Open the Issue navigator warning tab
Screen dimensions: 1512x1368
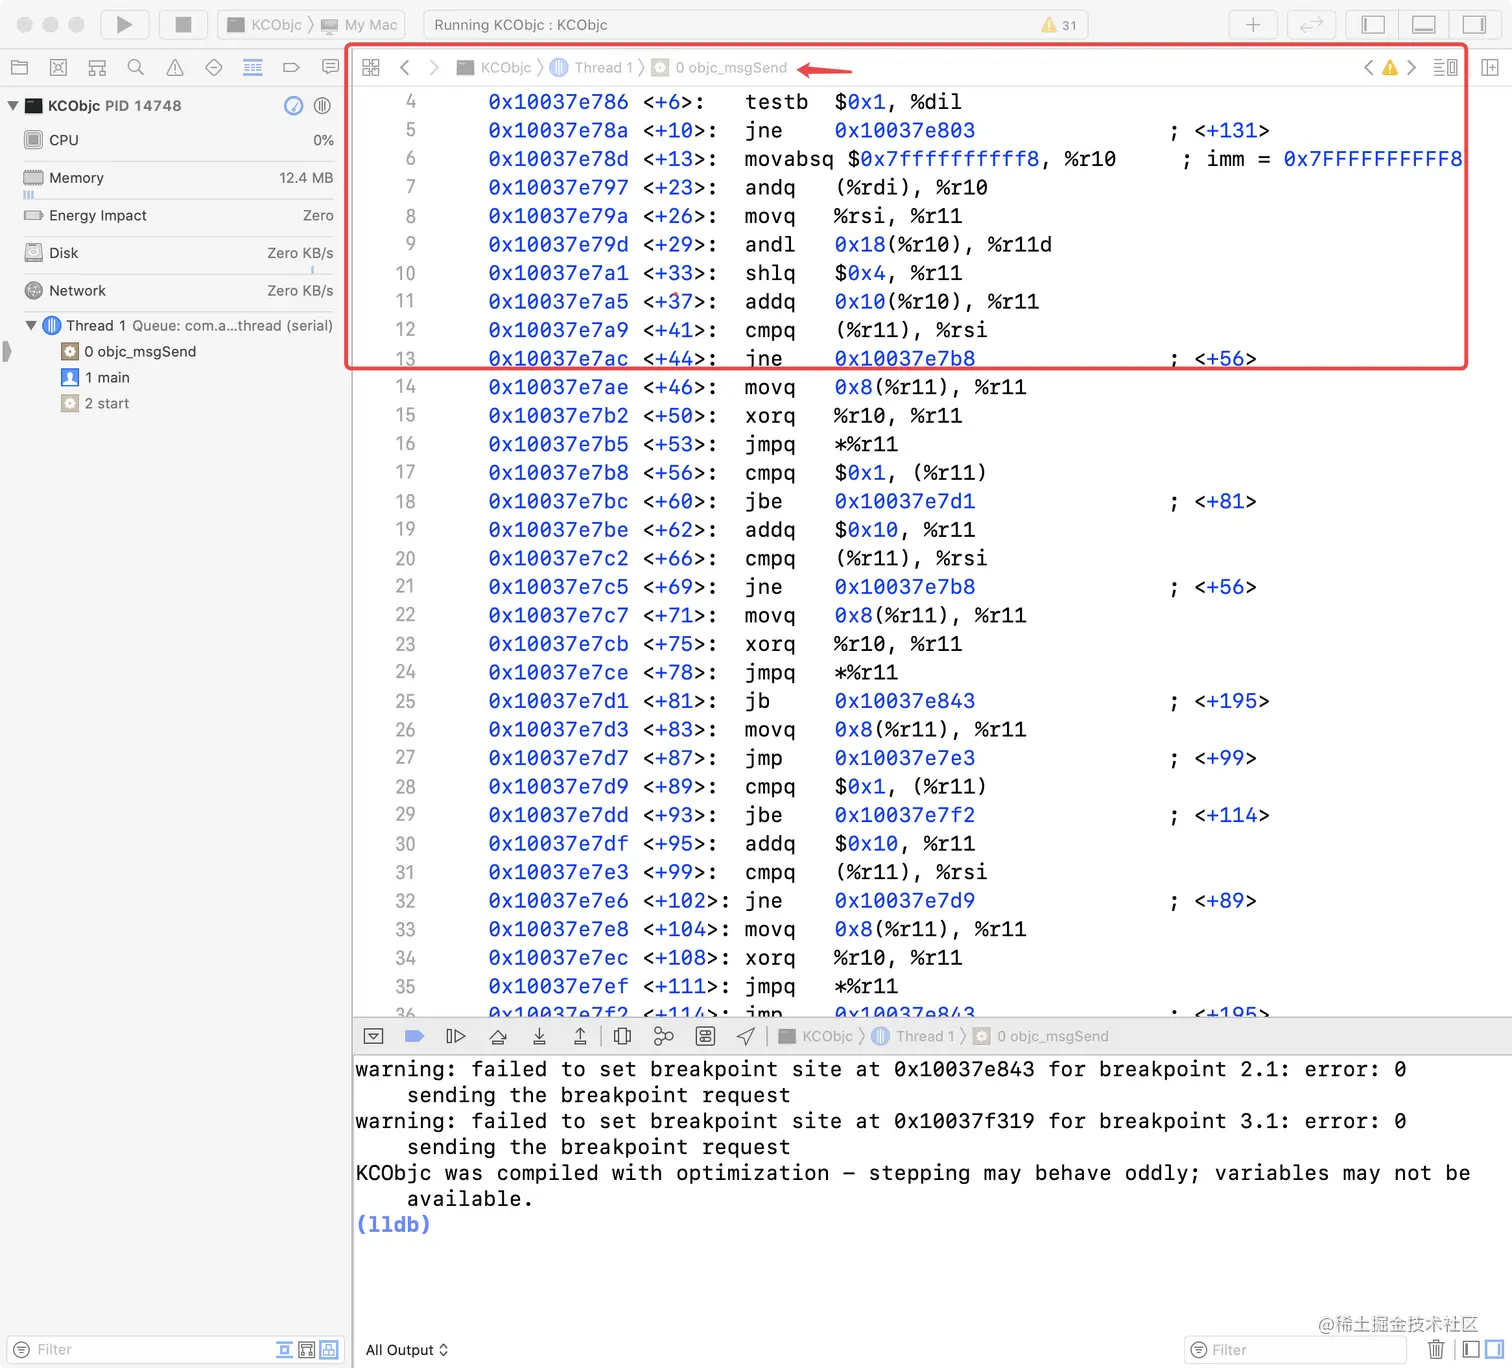175,68
